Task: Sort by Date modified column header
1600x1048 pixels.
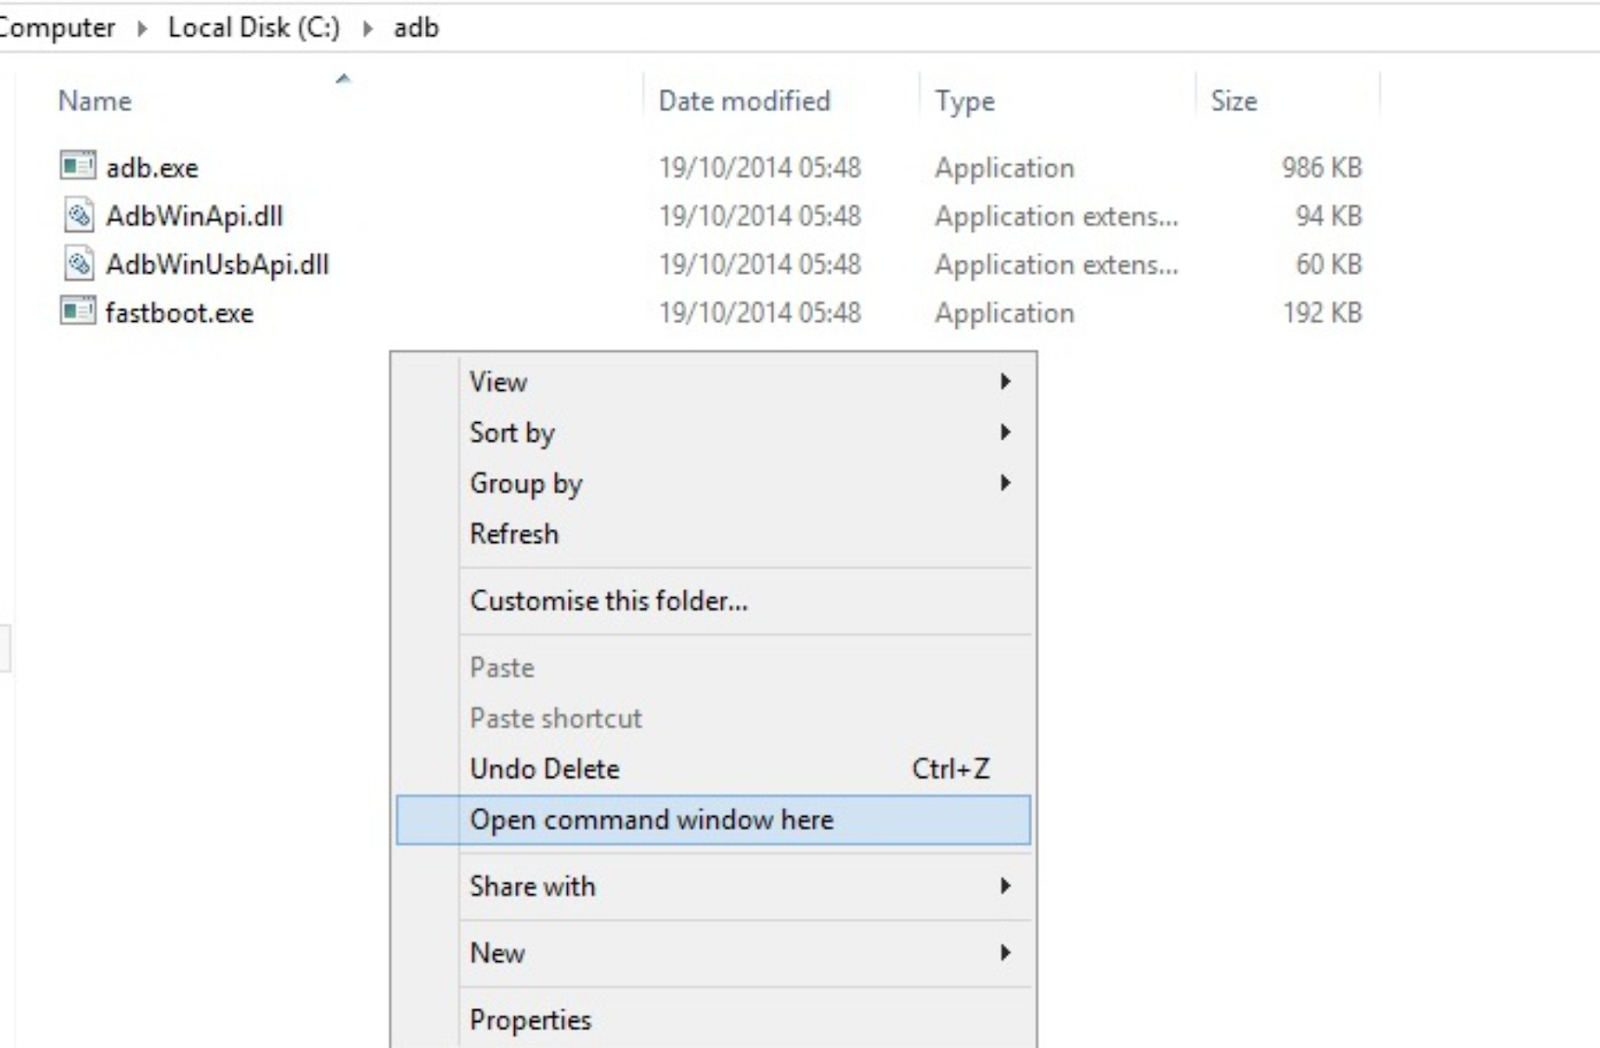Action: click(744, 101)
